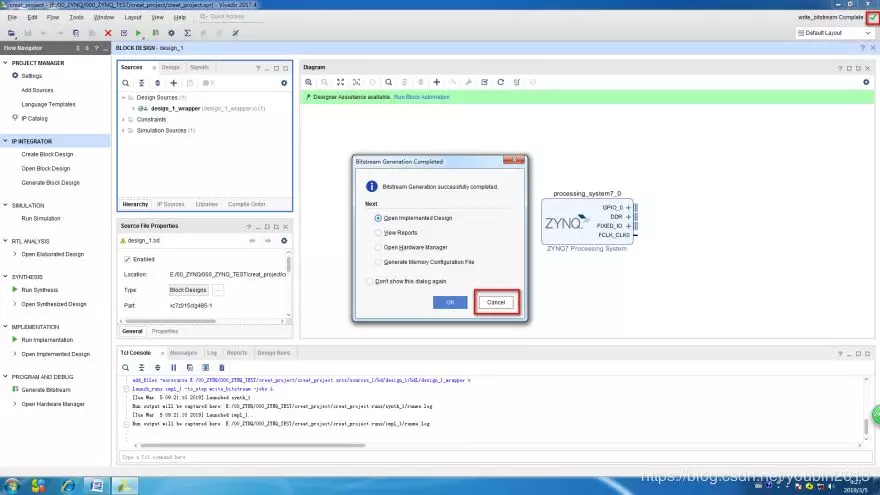Select Open Hardware Manager radio option
Screen dimensions: 880x495
pyautogui.click(x=378, y=247)
